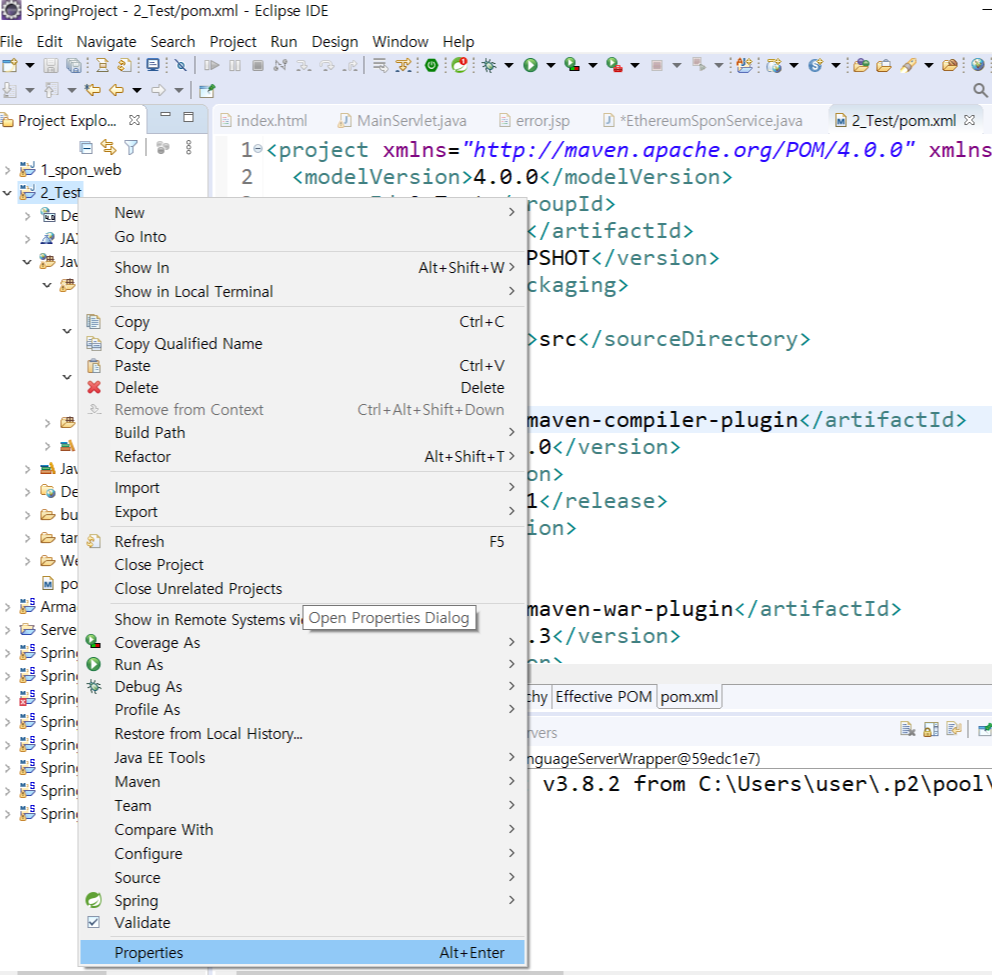Expand the Arma project node
The width and height of the screenshot is (992, 975).
[x=8, y=607]
